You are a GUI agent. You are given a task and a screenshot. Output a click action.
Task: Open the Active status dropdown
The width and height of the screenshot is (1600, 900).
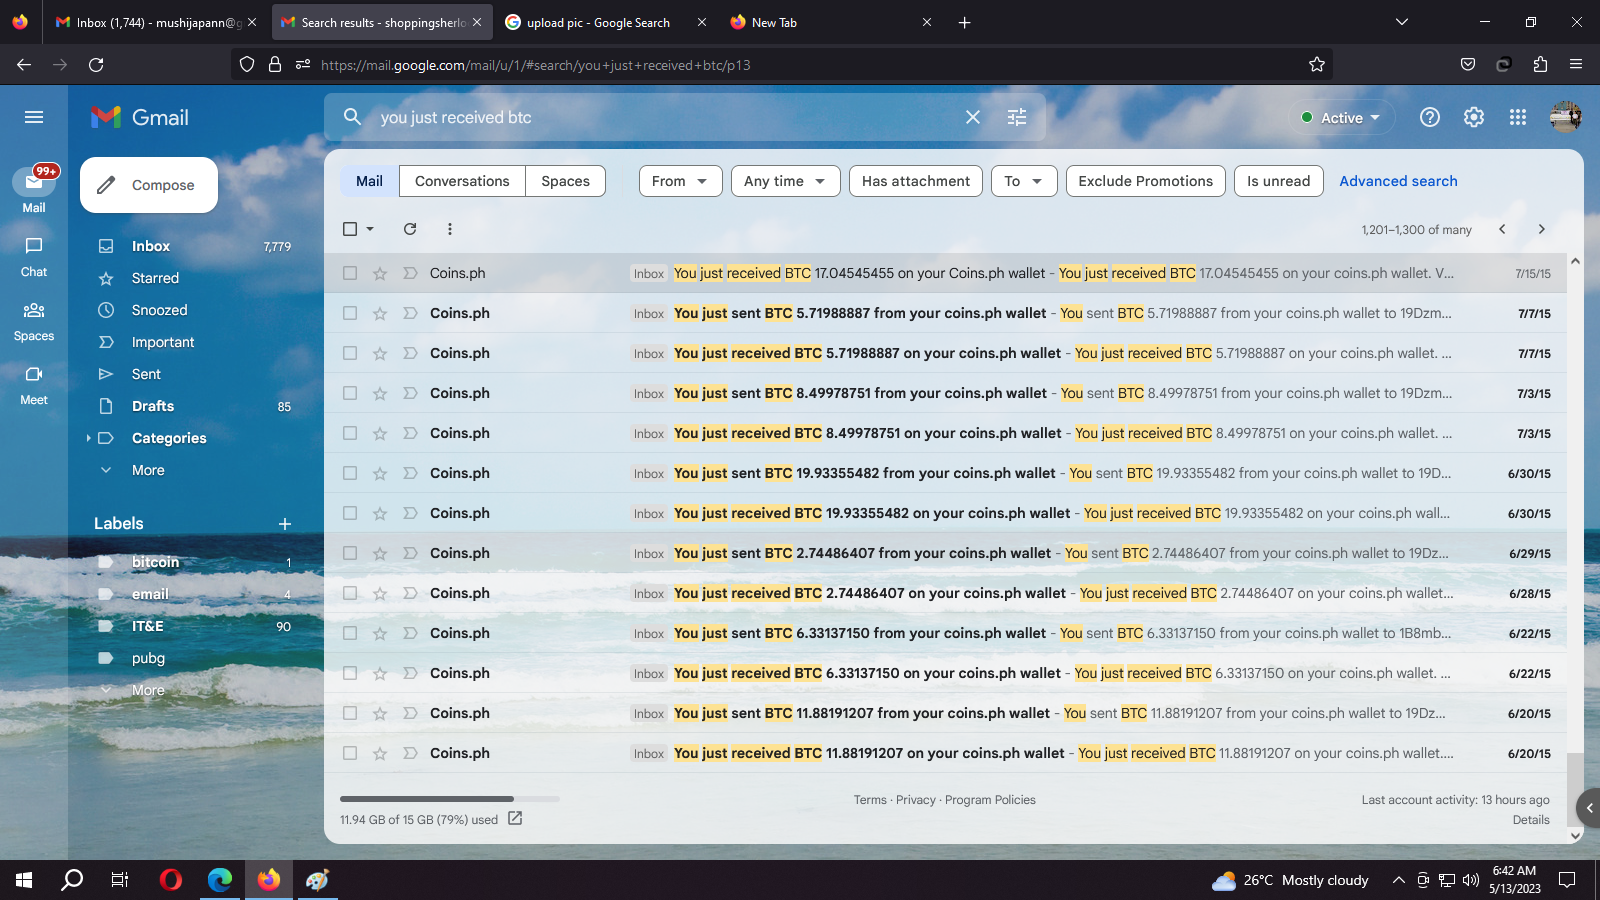(1341, 117)
